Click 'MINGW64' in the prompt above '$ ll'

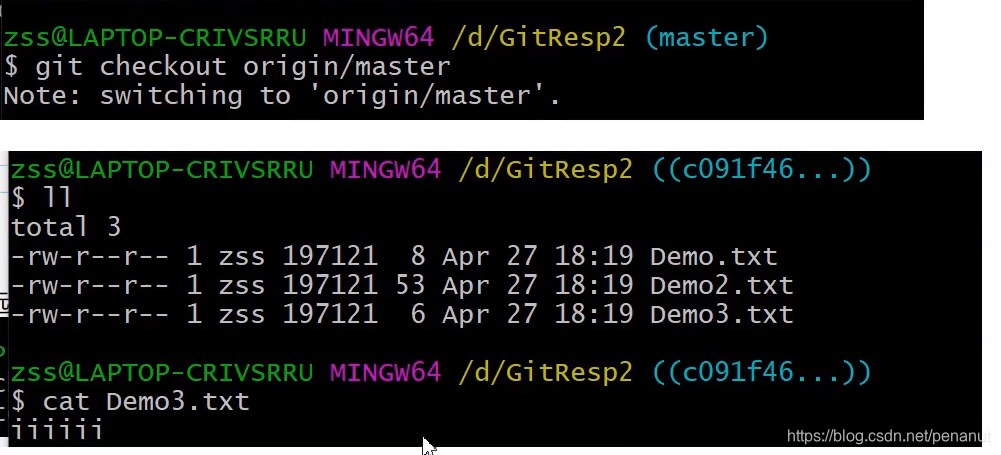click(x=385, y=169)
